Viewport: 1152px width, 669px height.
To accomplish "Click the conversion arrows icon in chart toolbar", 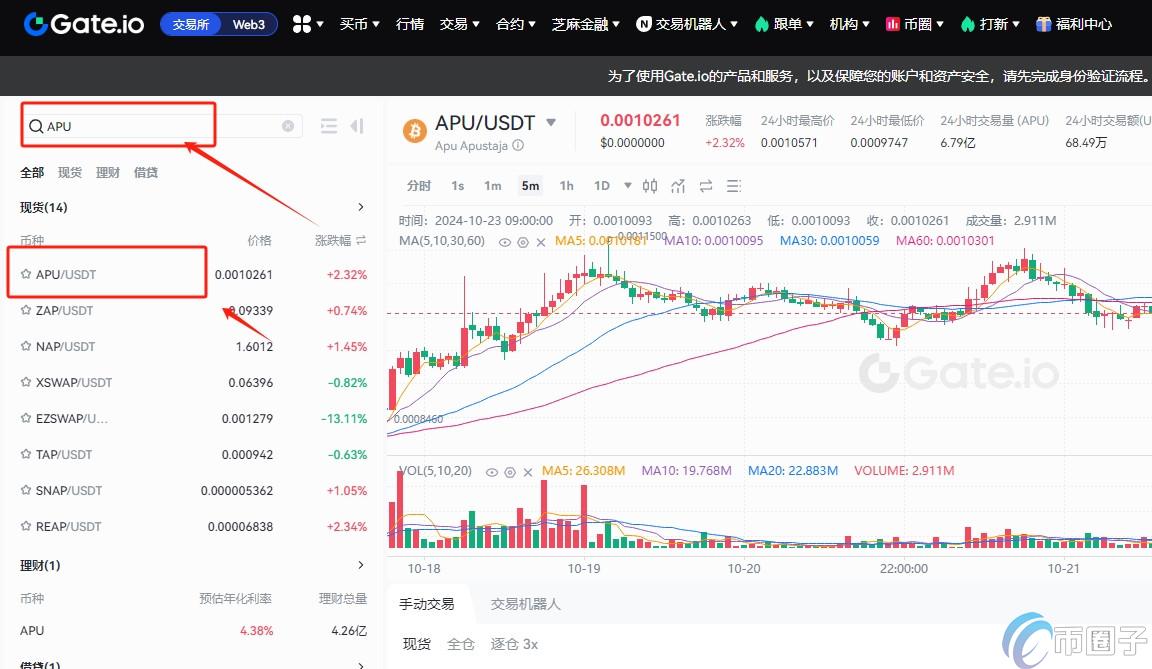I will (x=706, y=185).
